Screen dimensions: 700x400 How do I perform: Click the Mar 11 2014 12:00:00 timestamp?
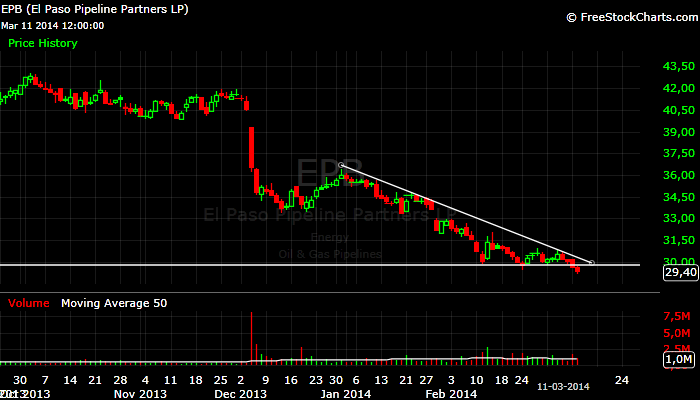[x=53, y=26]
